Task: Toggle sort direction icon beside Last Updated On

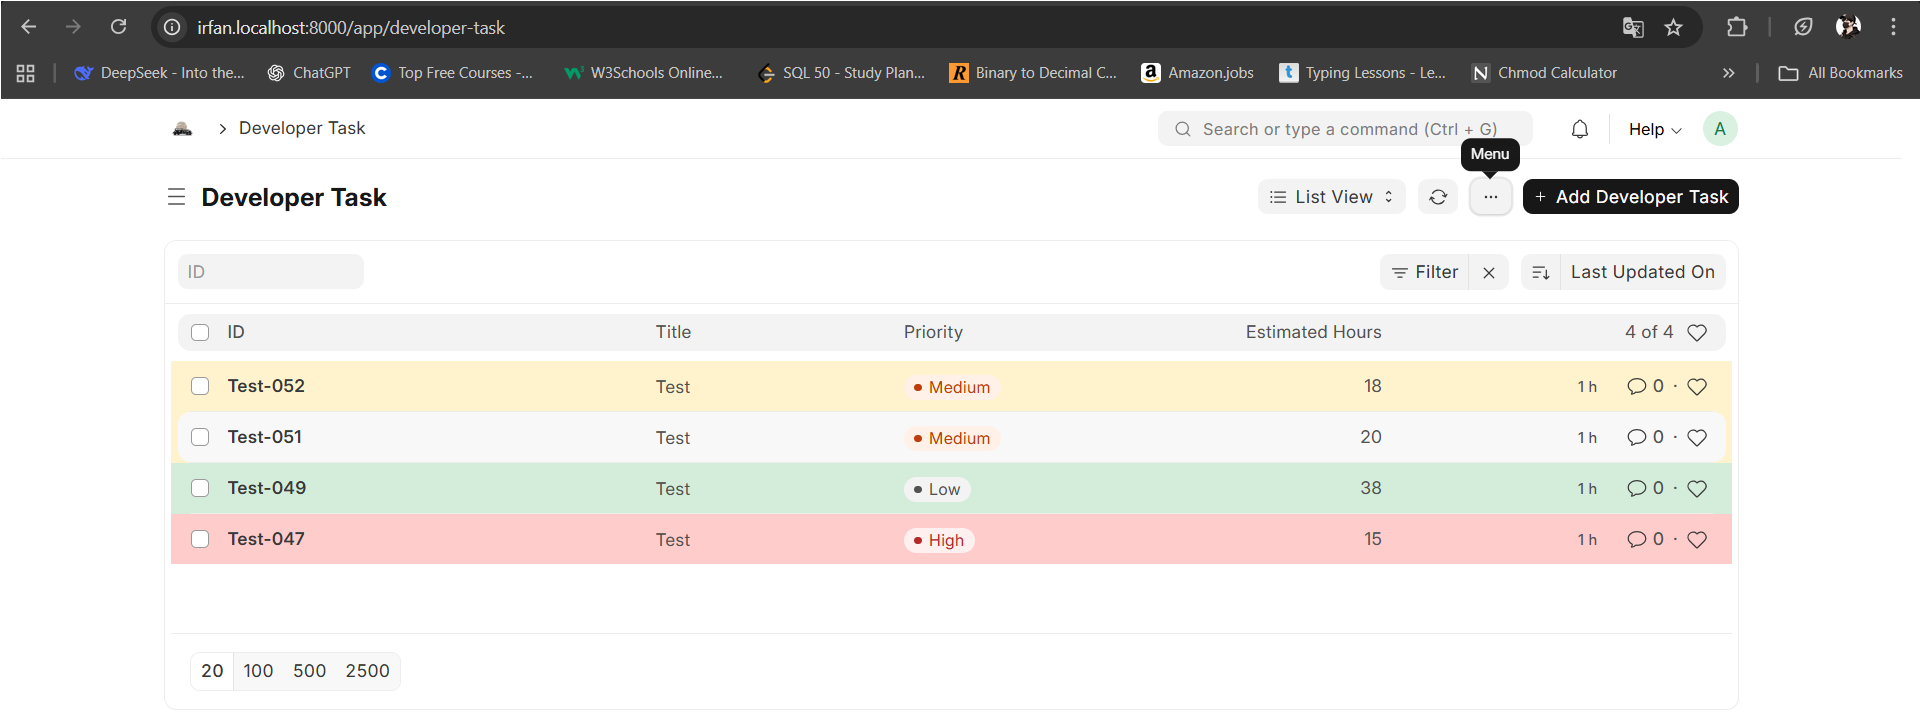Action: [1541, 272]
